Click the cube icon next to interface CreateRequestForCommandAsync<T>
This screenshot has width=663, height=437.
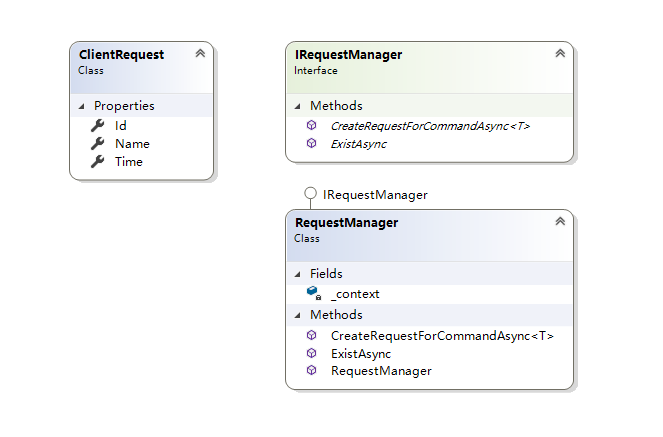(x=312, y=126)
